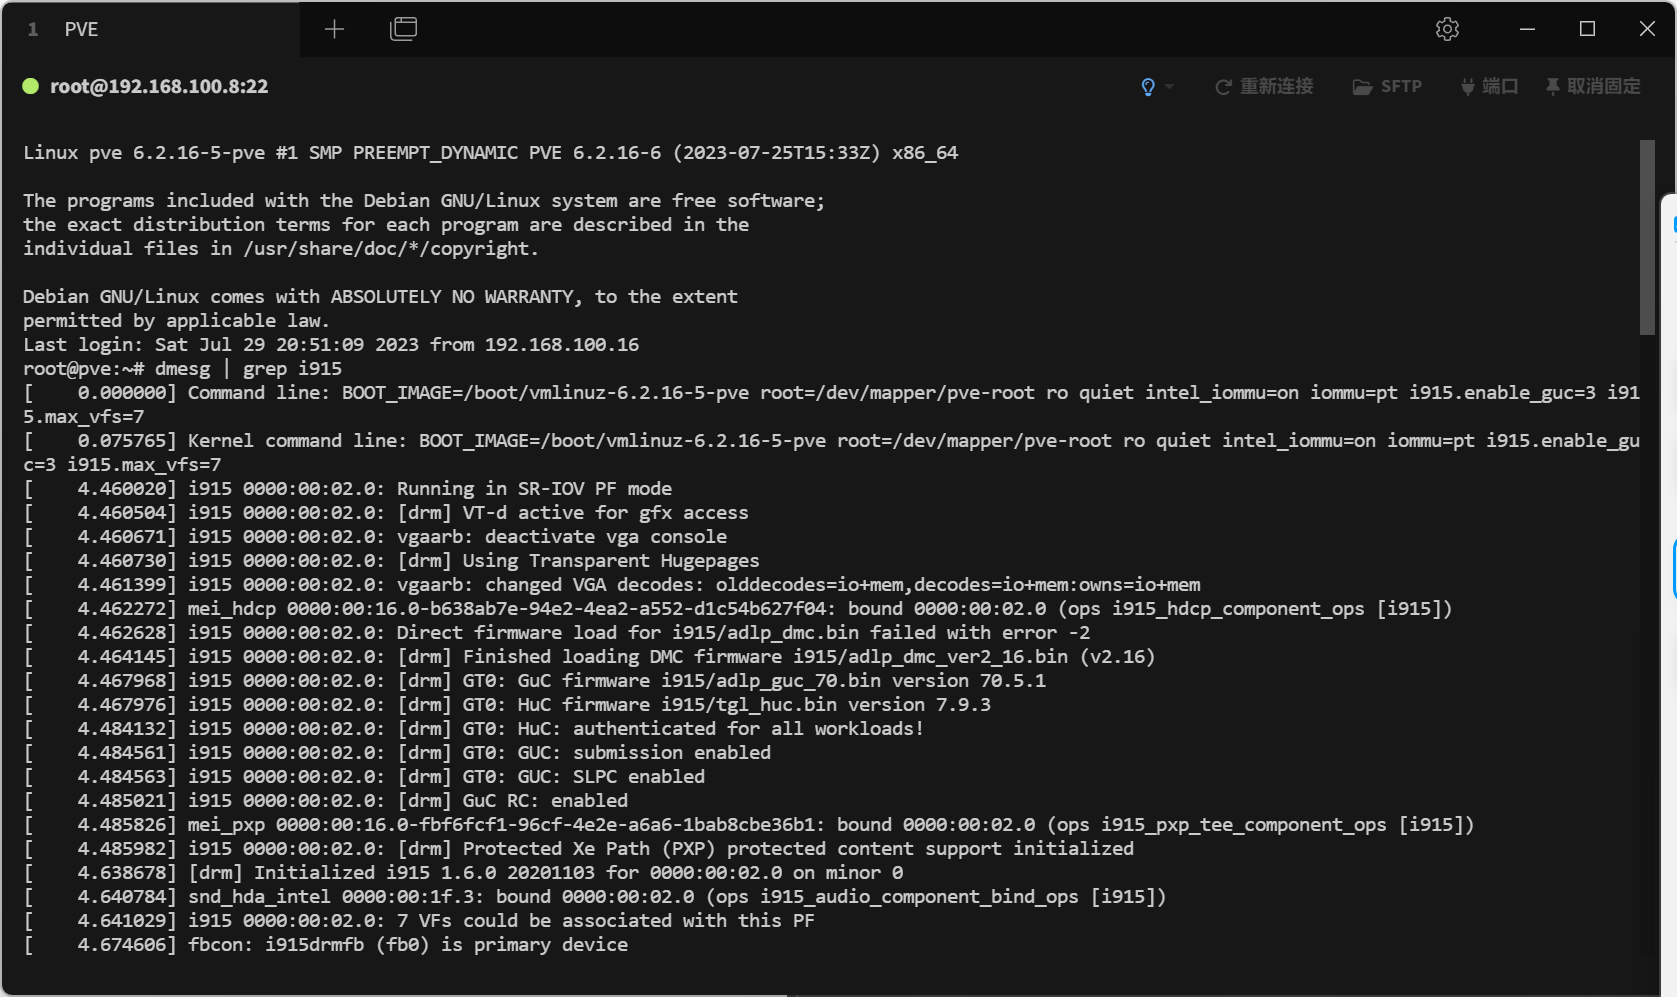Click the root@192.168.100.8:22 host label
The height and width of the screenshot is (997, 1677).
pyautogui.click(x=159, y=87)
